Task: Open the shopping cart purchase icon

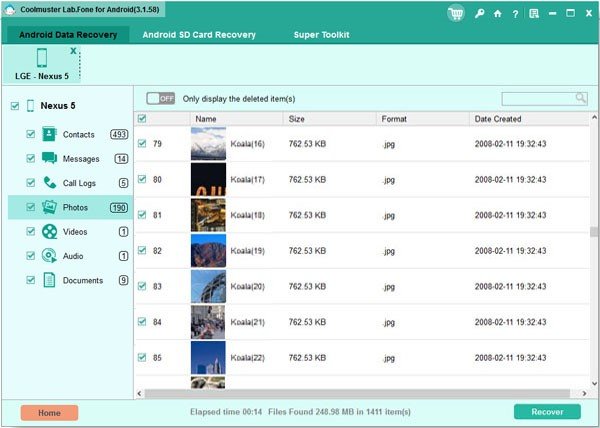Action: [x=456, y=14]
